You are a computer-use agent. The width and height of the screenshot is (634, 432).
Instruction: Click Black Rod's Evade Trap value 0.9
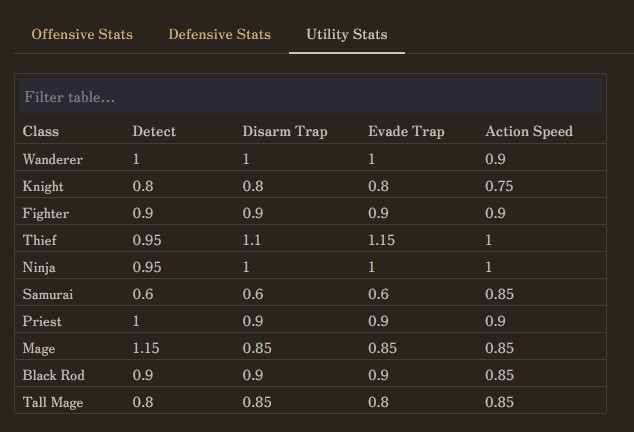378,375
